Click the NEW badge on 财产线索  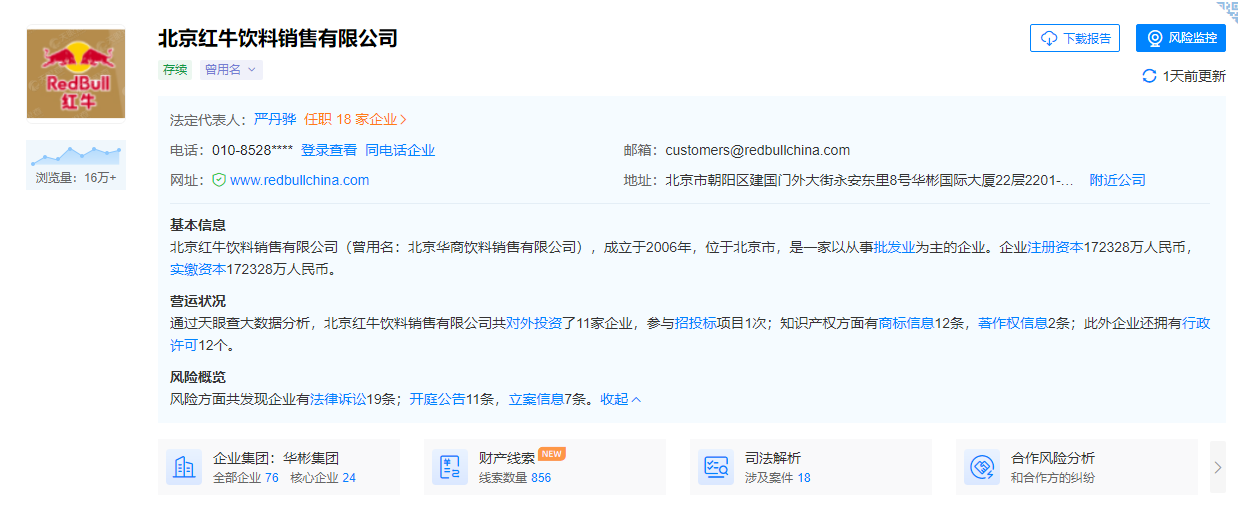(x=552, y=453)
